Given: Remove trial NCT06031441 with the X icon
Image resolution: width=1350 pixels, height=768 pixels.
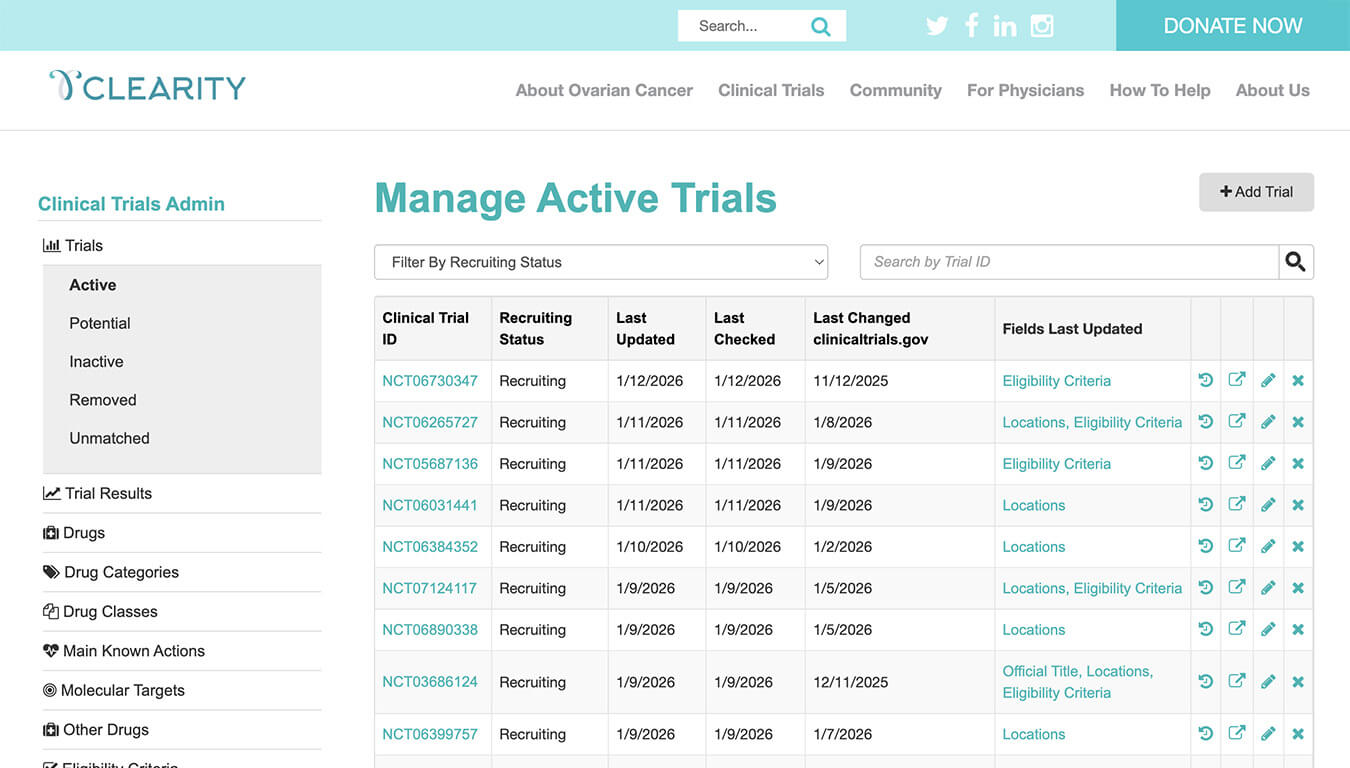Looking at the screenshot, I should 1298,505.
